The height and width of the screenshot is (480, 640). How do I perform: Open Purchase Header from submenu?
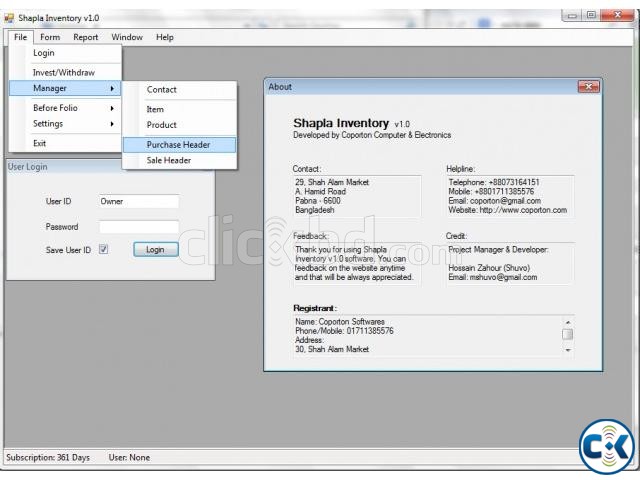[180, 145]
